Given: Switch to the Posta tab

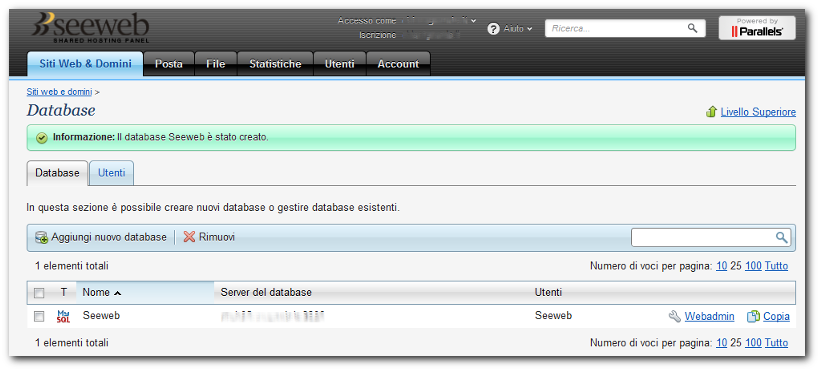Looking at the screenshot, I should pos(169,64).
